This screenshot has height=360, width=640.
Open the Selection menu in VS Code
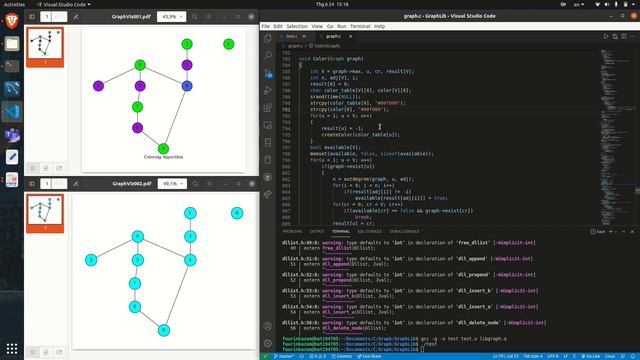point(297,26)
